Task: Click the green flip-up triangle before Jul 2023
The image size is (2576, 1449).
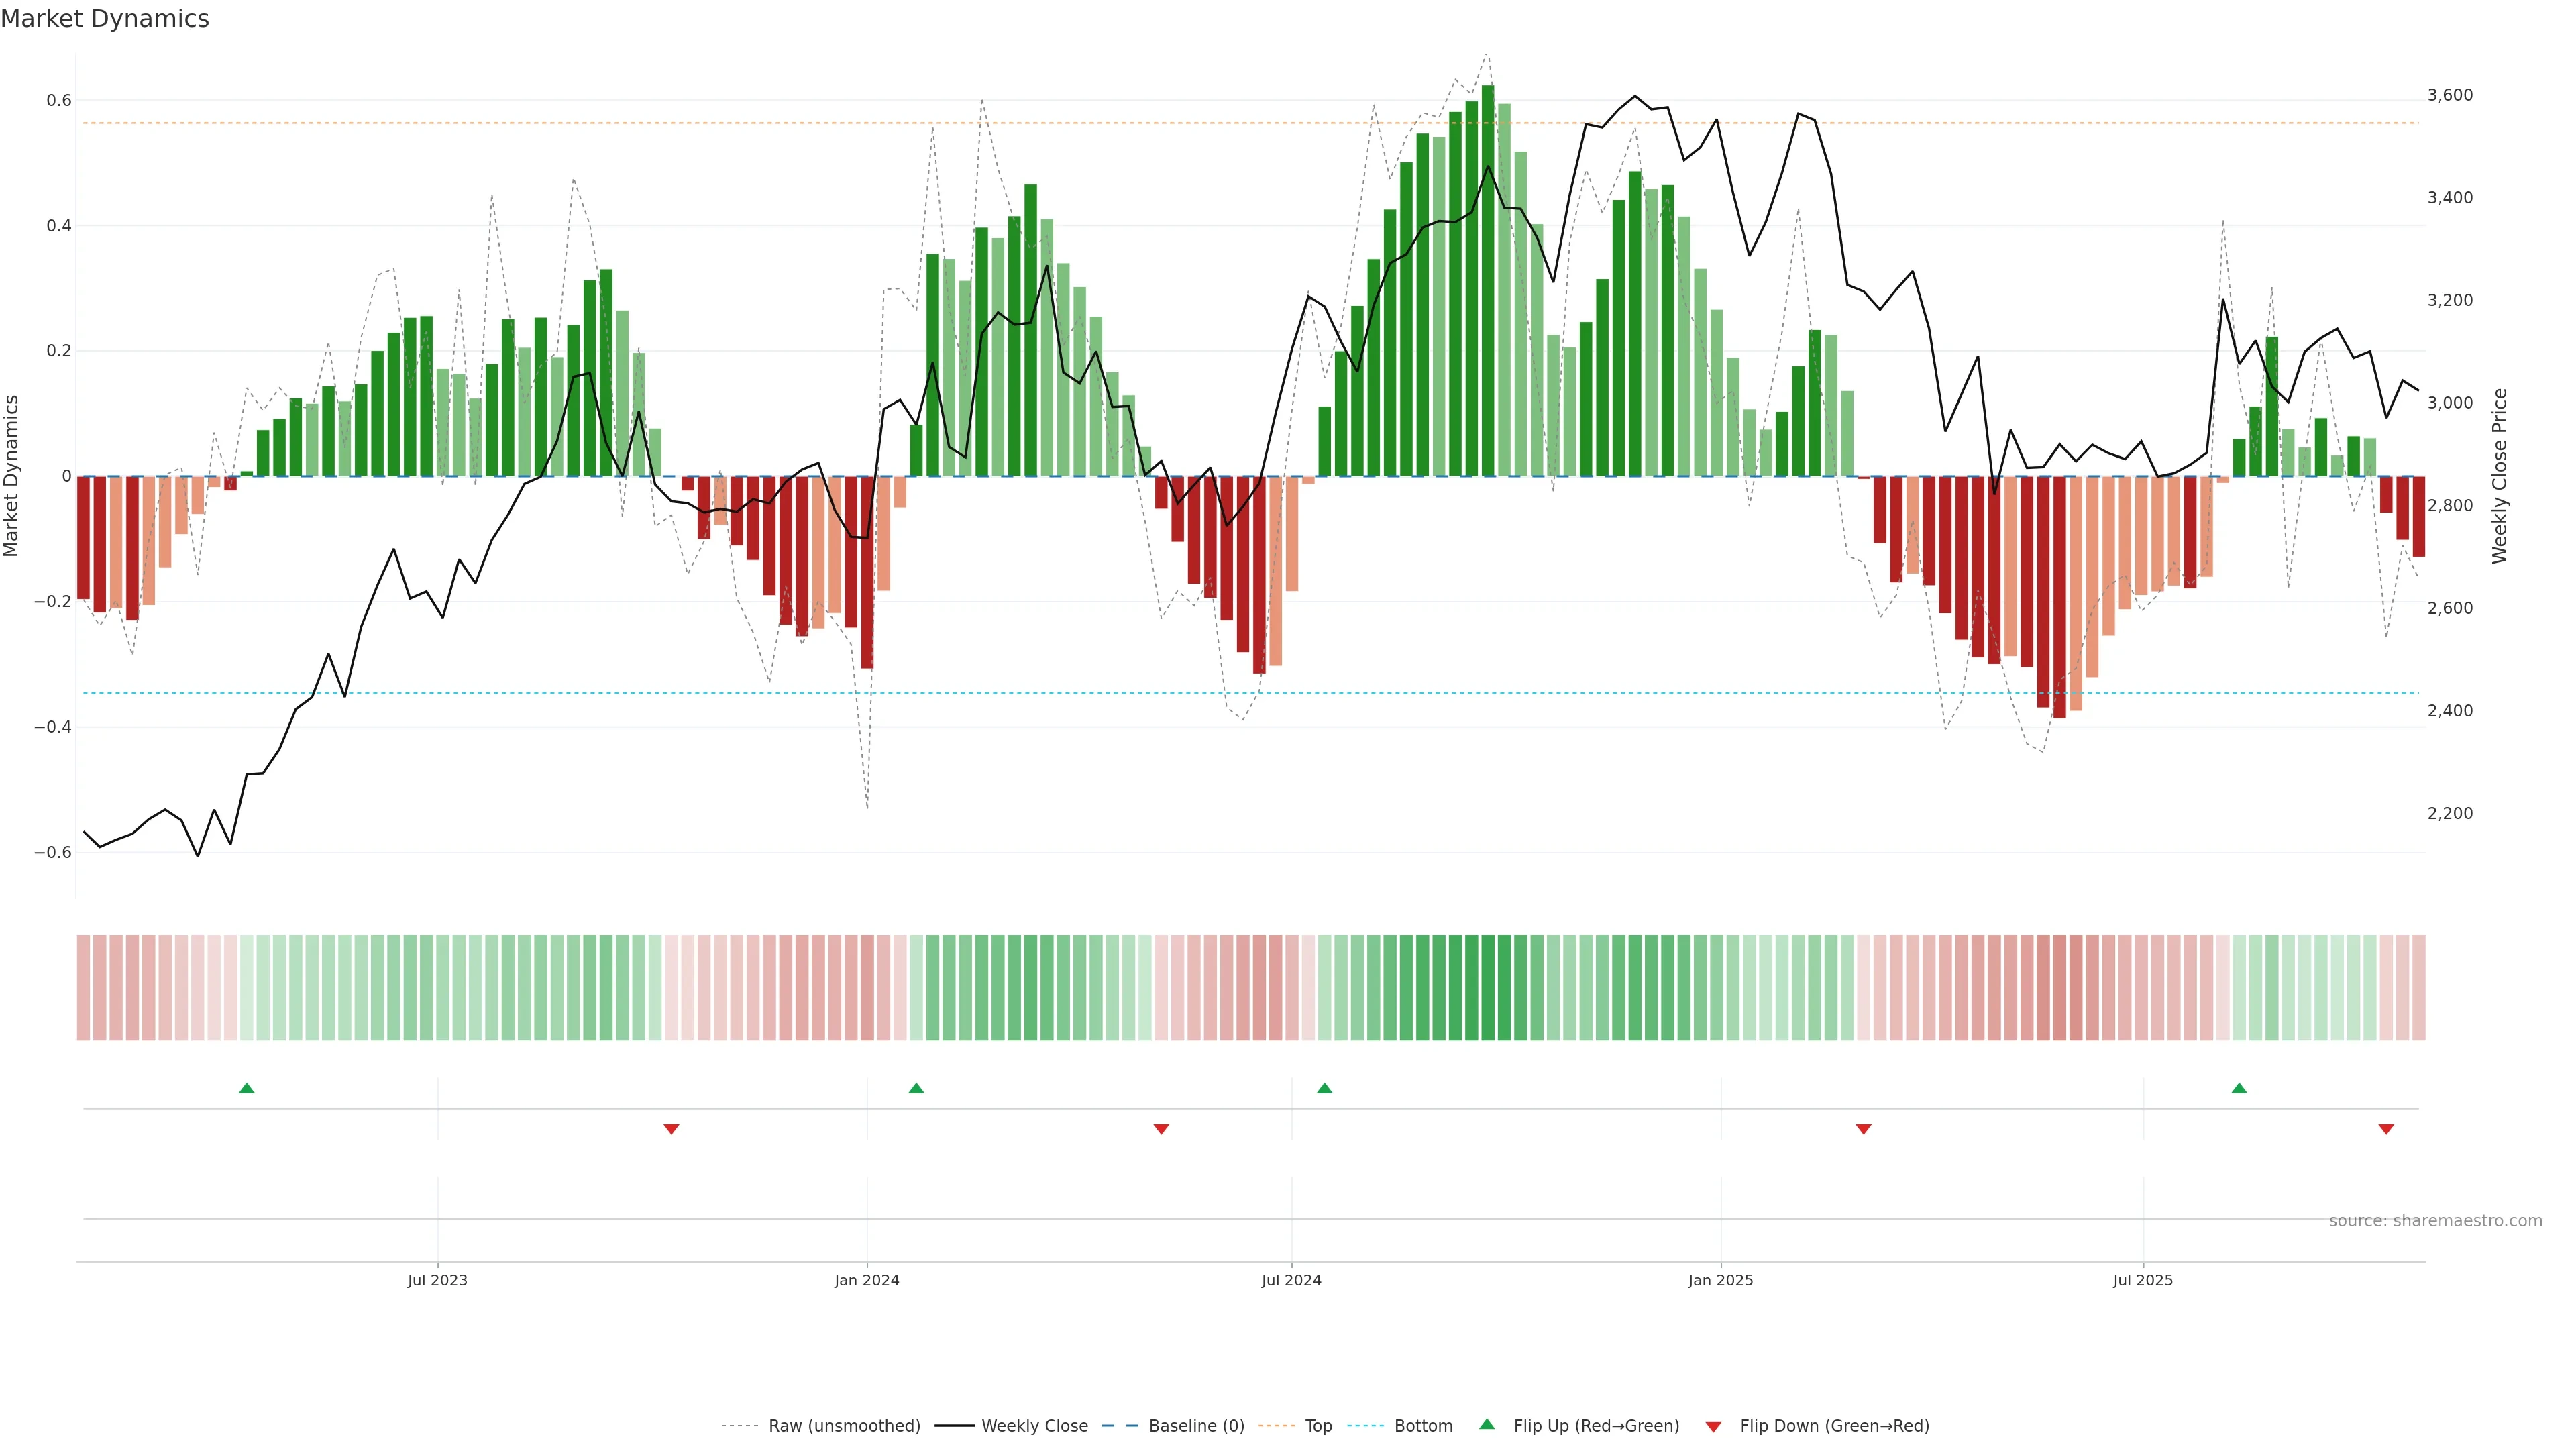Action: coord(247,1088)
